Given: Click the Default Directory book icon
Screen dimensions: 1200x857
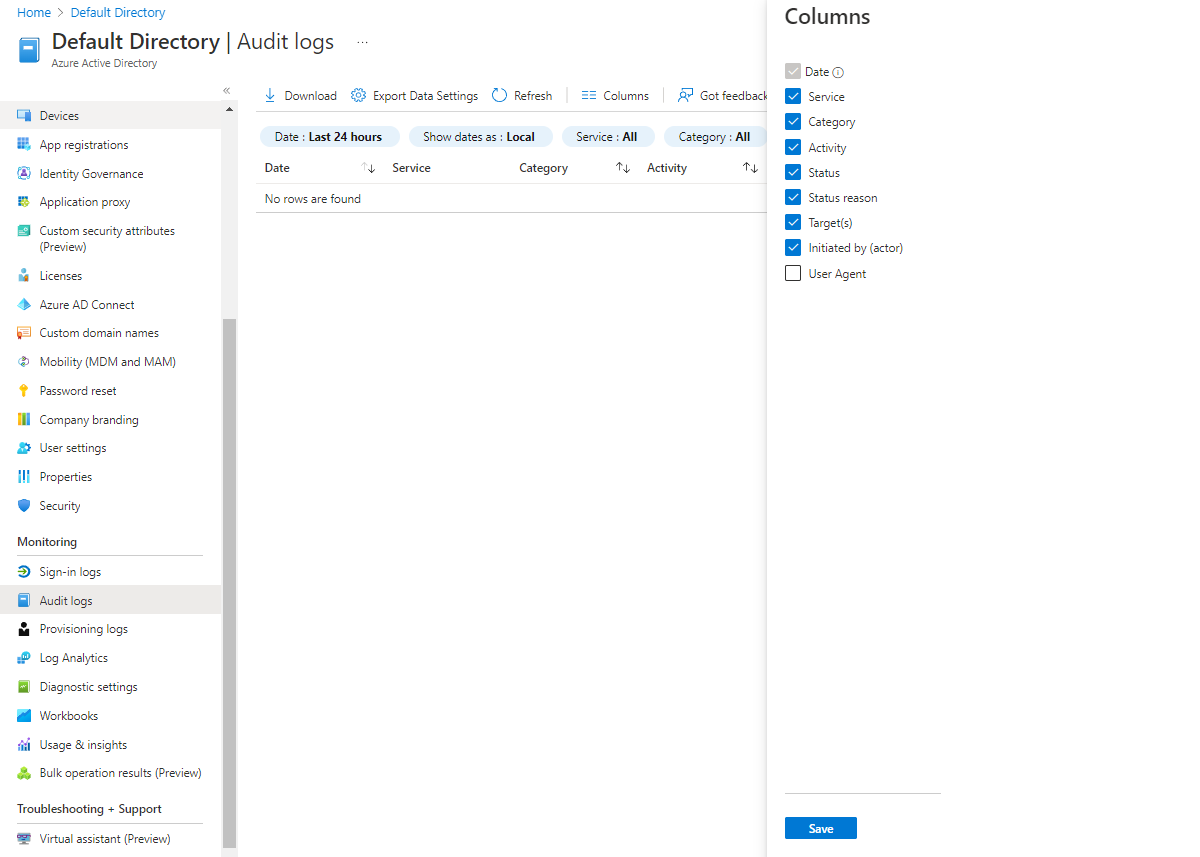Looking at the screenshot, I should tap(30, 50).
